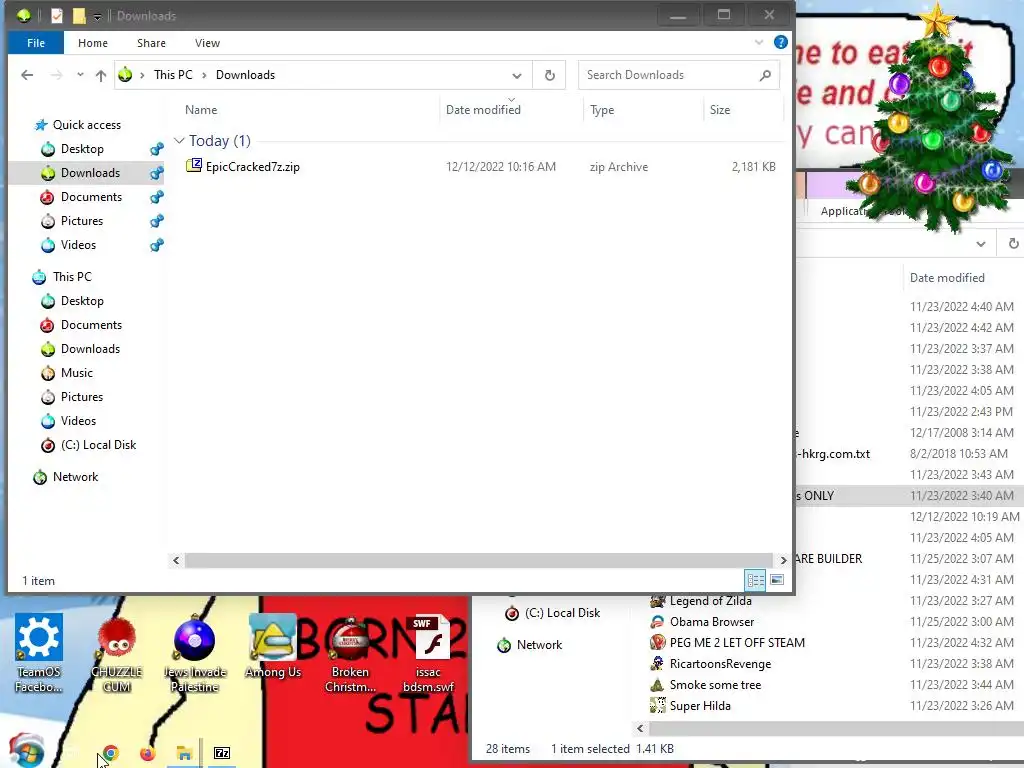Select Legend of Zilda in back window
Viewport: 1024px width, 768px height.
click(711, 601)
